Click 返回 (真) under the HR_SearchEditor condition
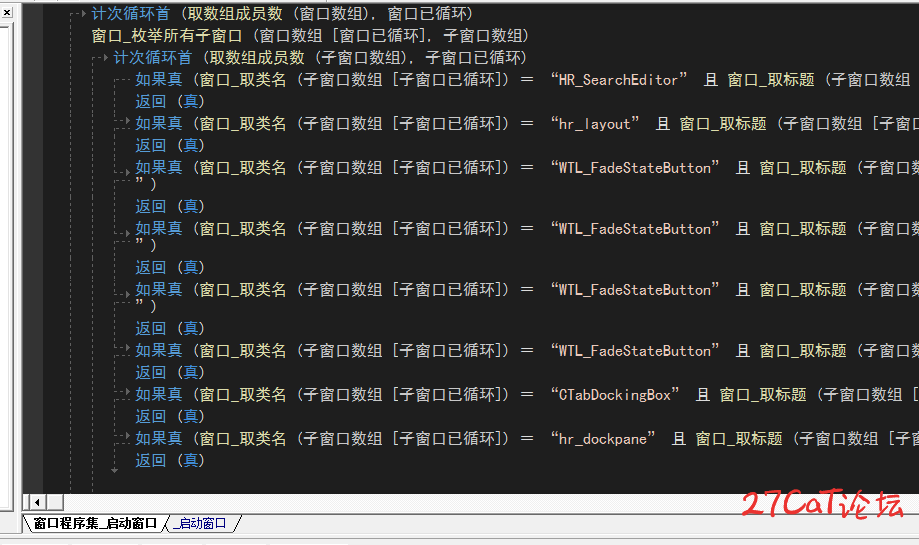Screen dimensions: 919x545 click(170, 101)
